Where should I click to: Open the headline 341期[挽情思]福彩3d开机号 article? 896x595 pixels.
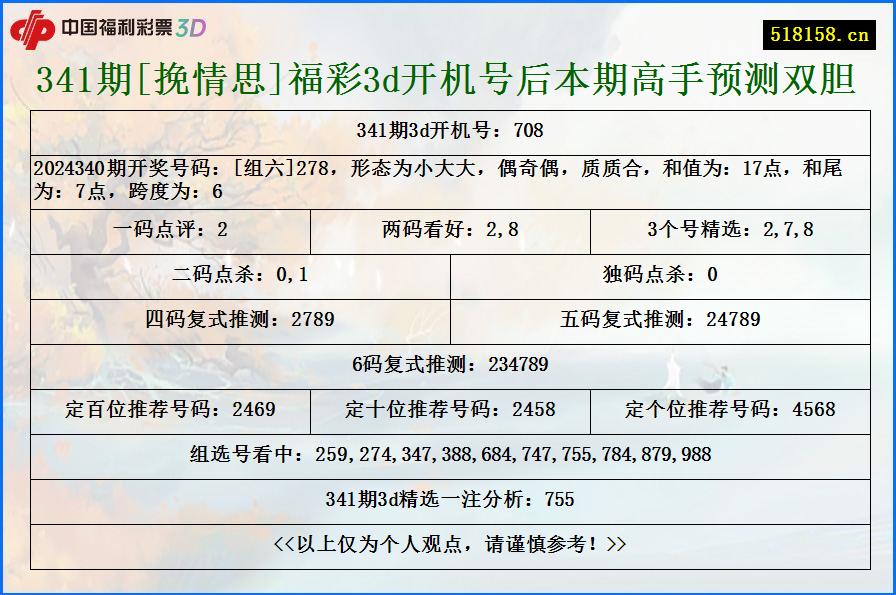click(x=448, y=83)
